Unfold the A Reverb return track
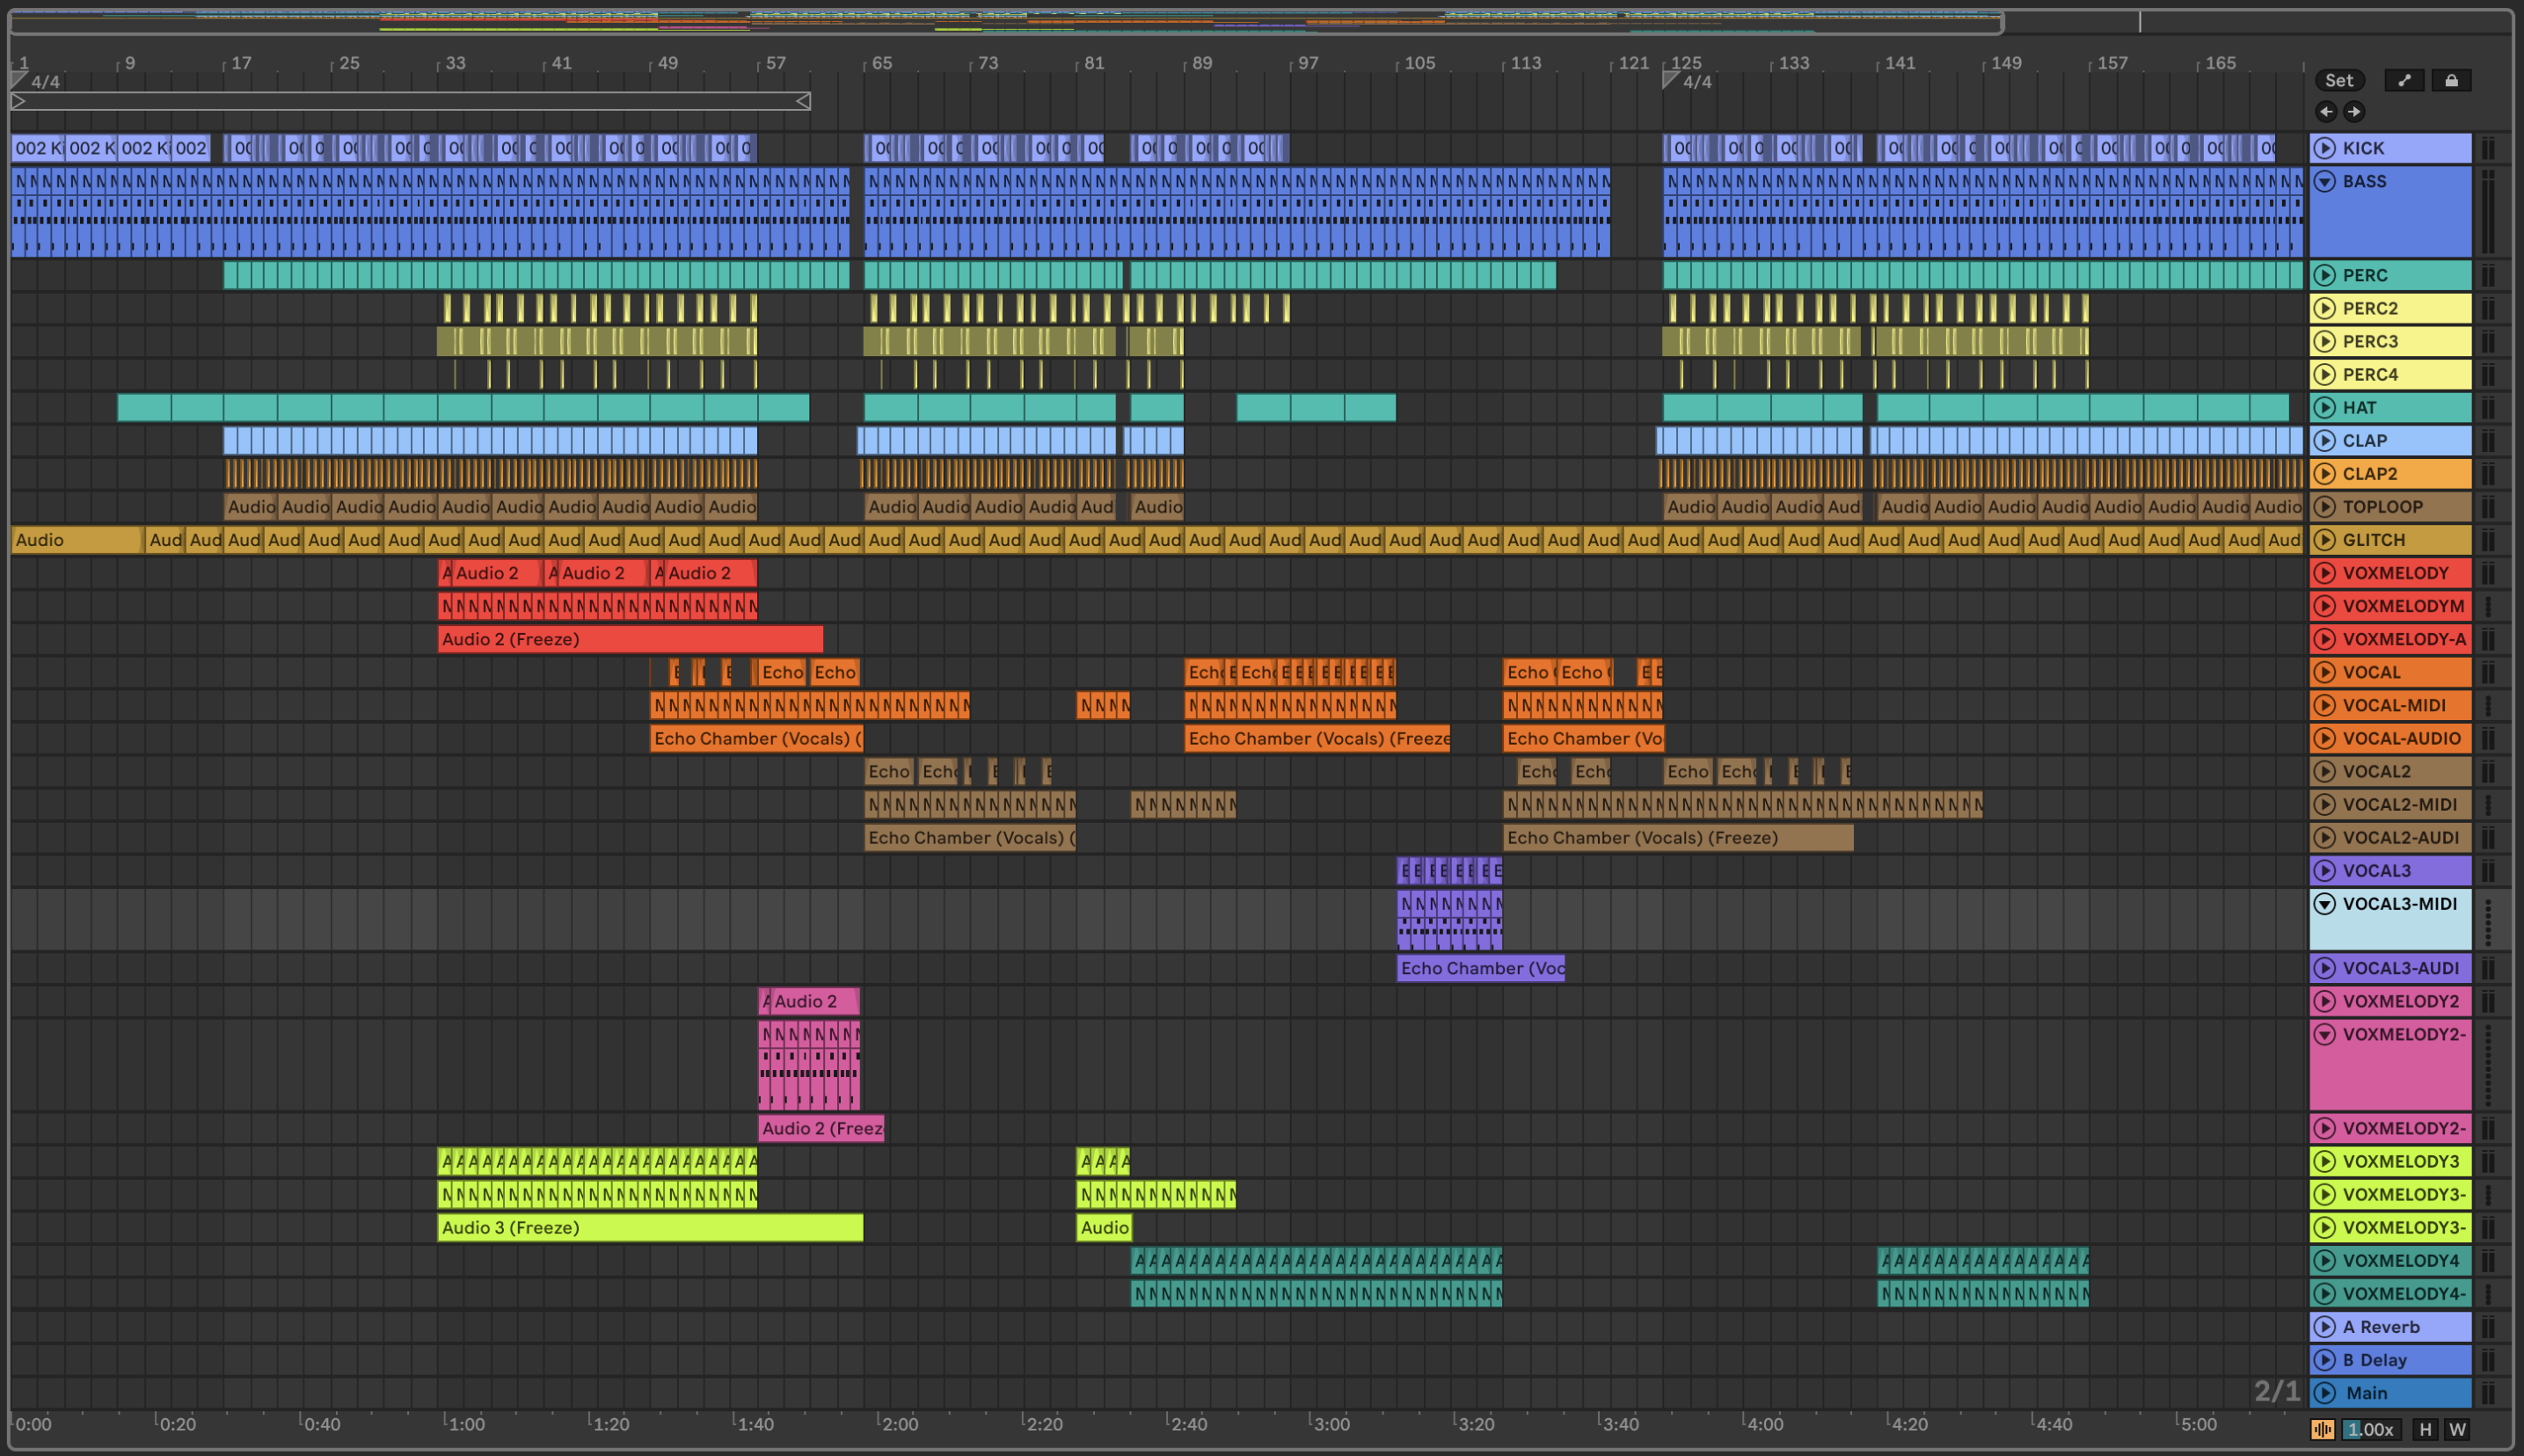Image resolution: width=2524 pixels, height=1456 pixels. coord(2325,1327)
